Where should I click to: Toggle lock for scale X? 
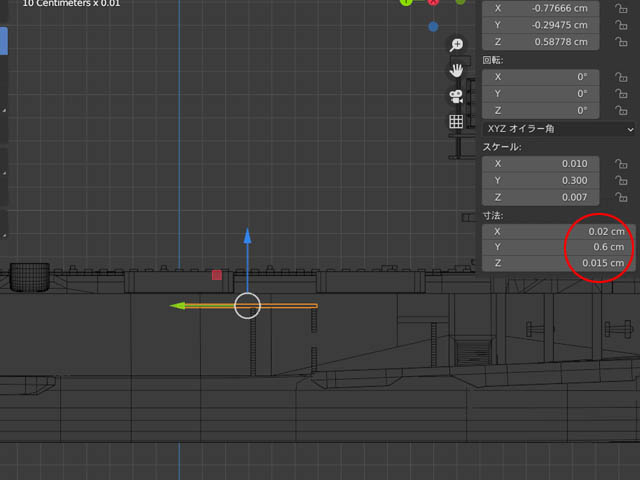(x=621, y=164)
